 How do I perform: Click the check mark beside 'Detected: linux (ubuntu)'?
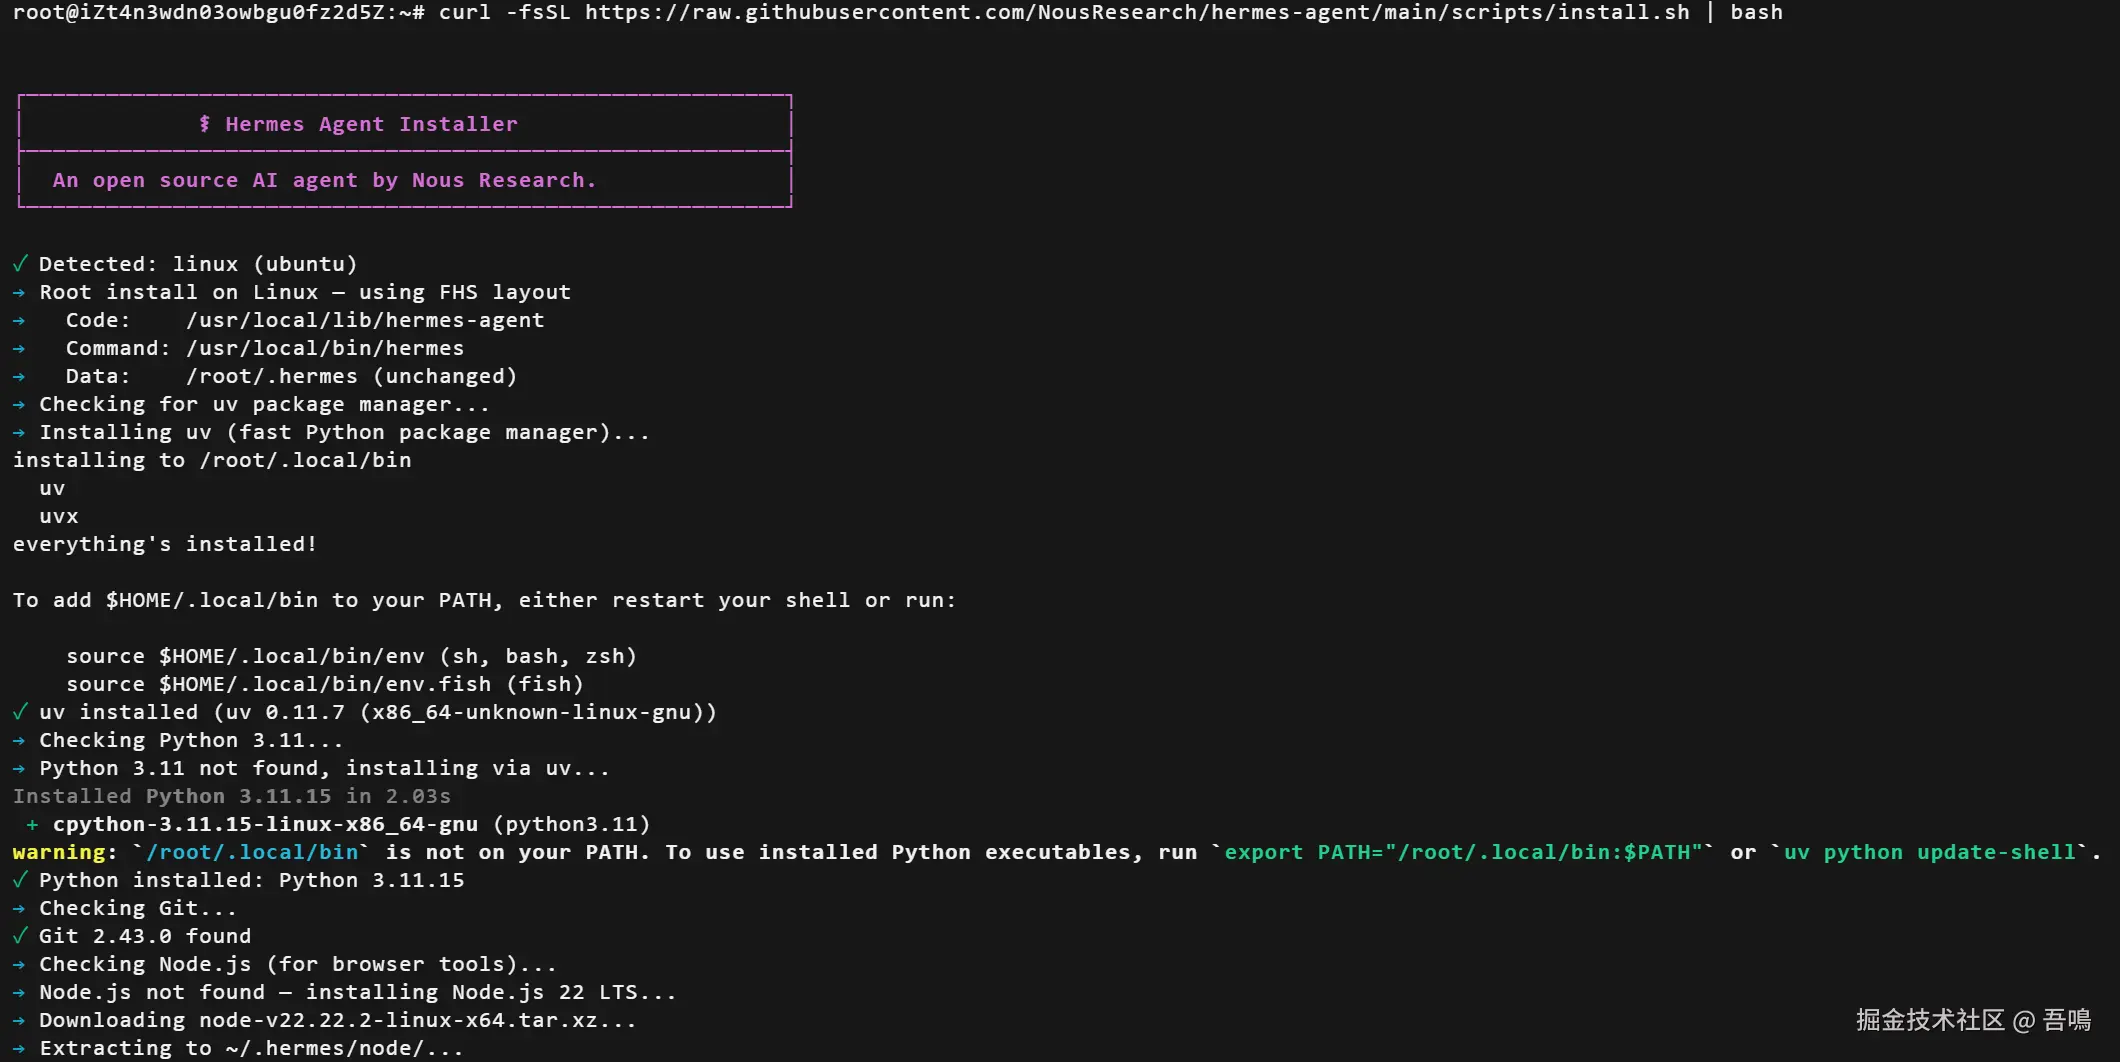19,264
